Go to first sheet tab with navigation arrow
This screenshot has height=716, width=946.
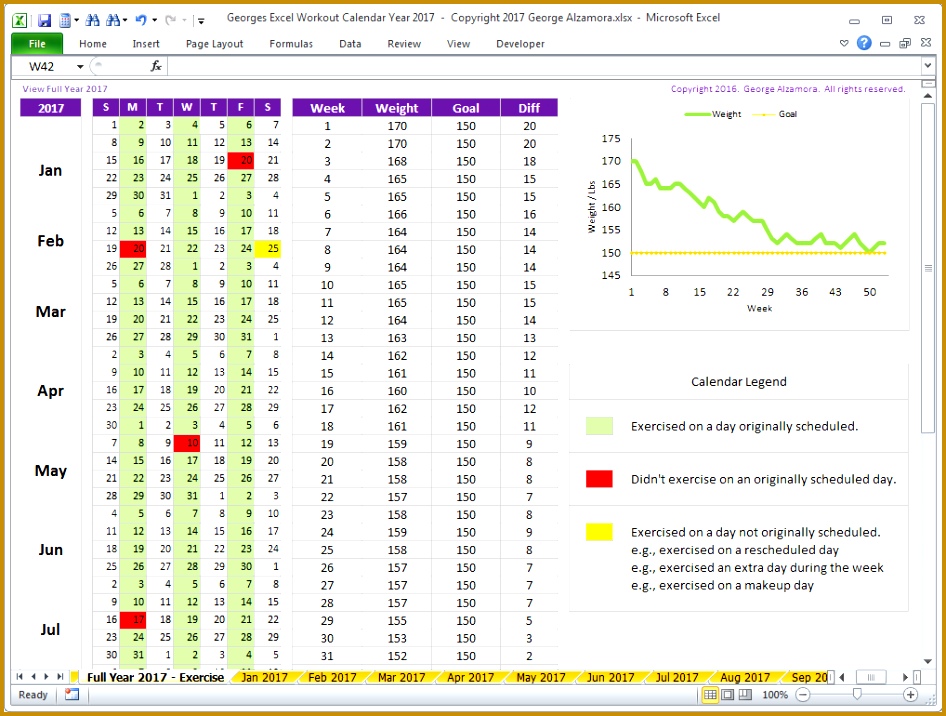[x=20, y=677]
